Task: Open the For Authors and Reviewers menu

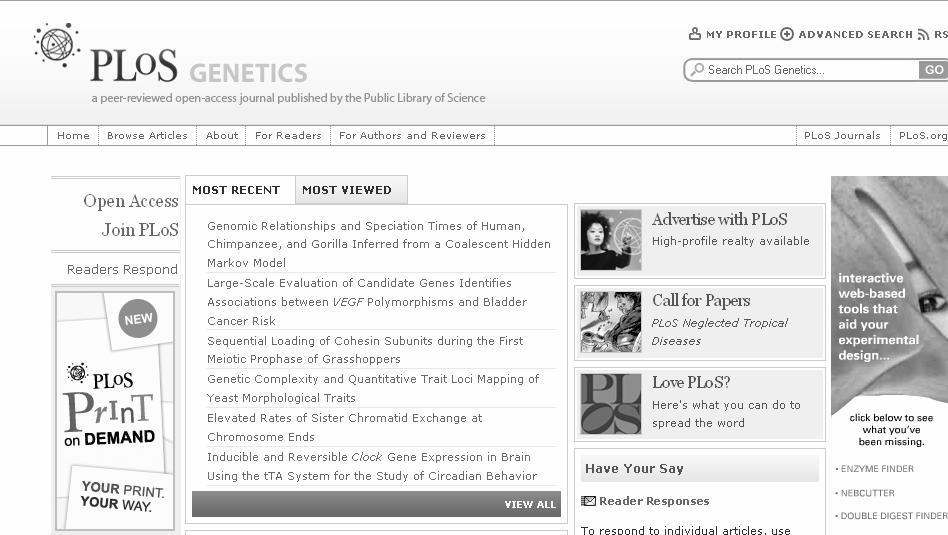Action: coord(412,135)
